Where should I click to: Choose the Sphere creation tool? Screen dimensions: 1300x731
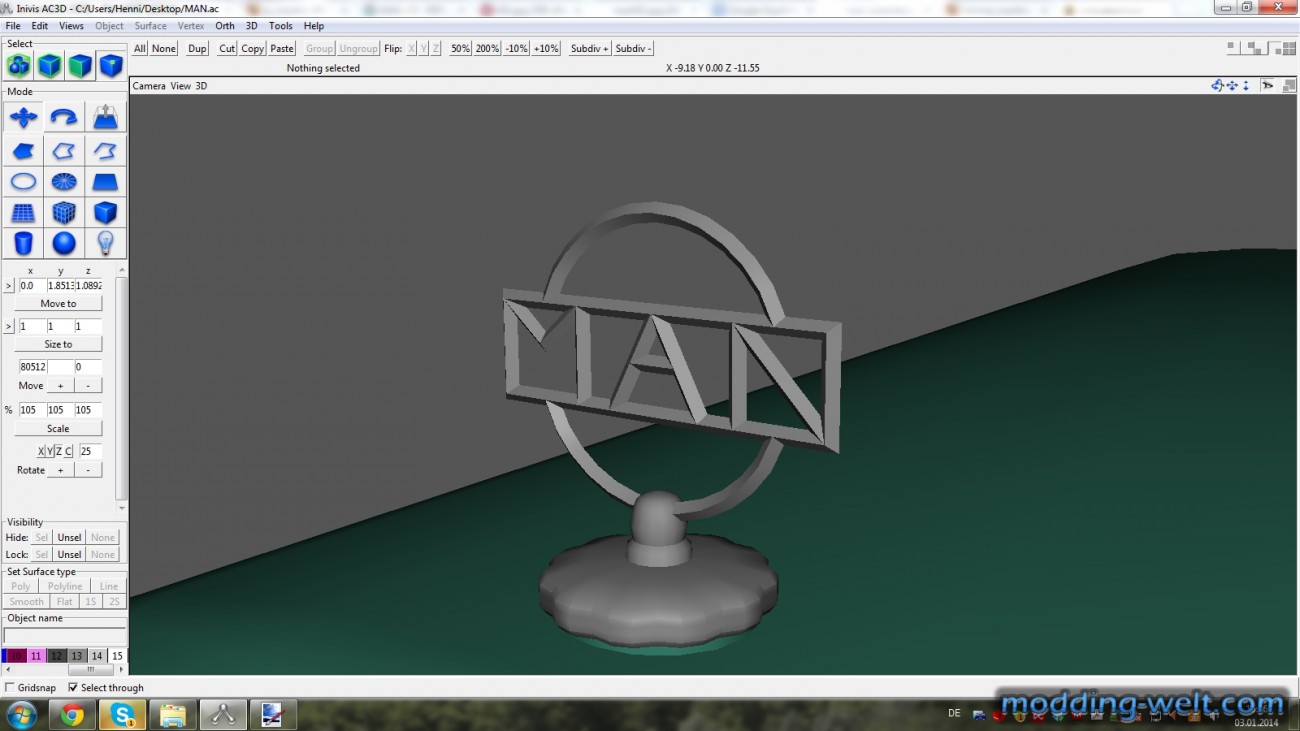pos(64,243)
